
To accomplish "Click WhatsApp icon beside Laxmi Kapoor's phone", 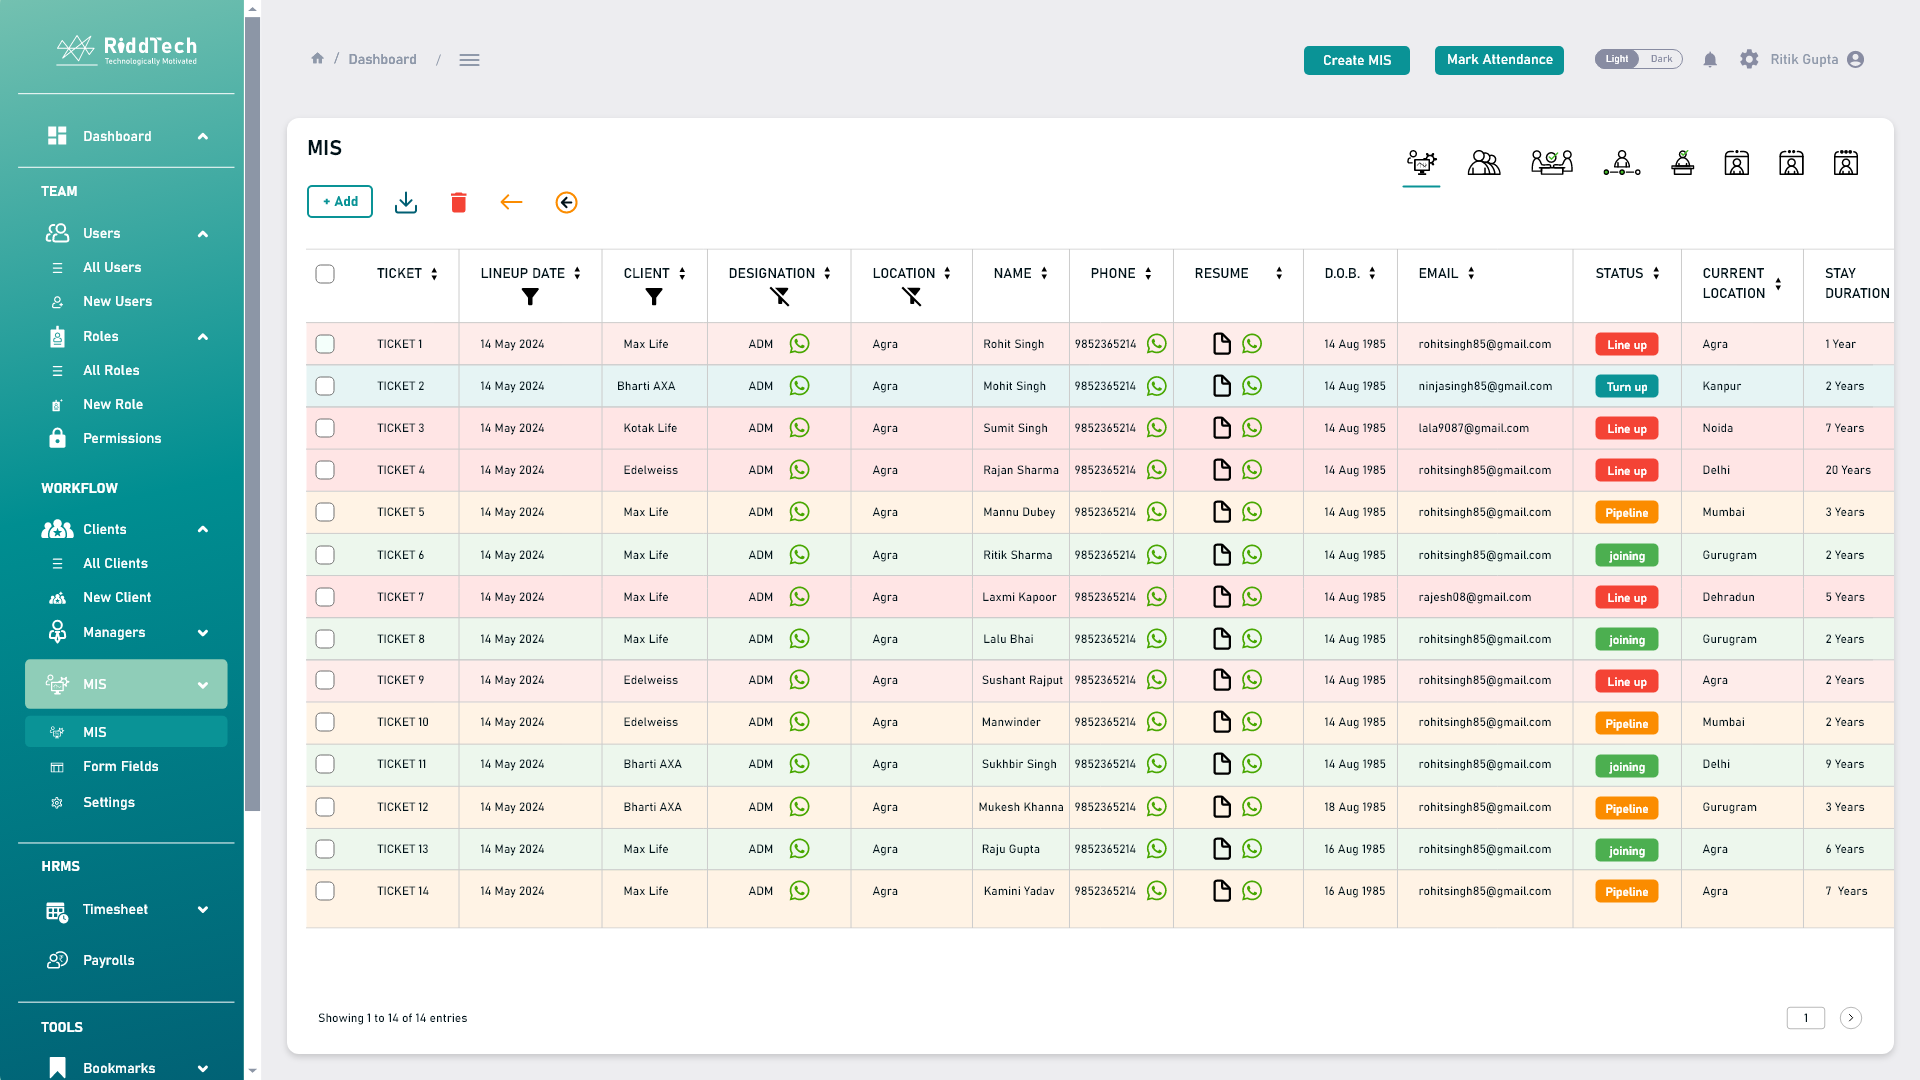I will point(1157,597).
